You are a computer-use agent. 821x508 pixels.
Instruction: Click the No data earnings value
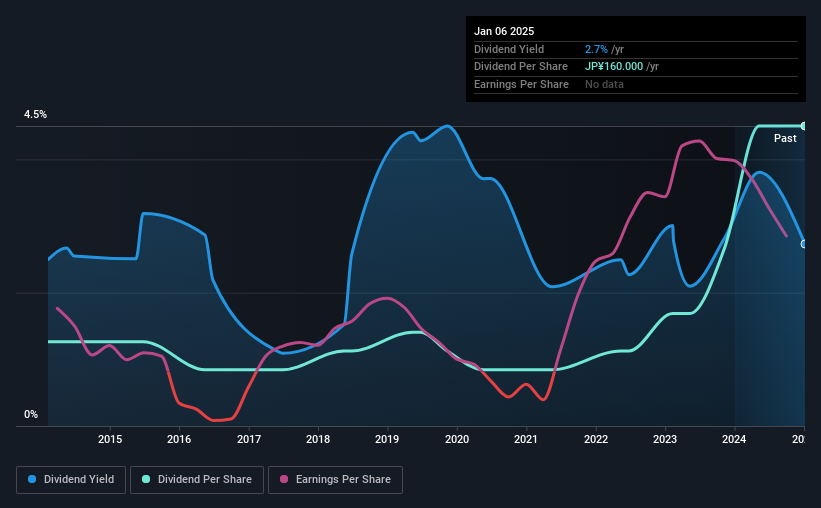pos(604,84)
